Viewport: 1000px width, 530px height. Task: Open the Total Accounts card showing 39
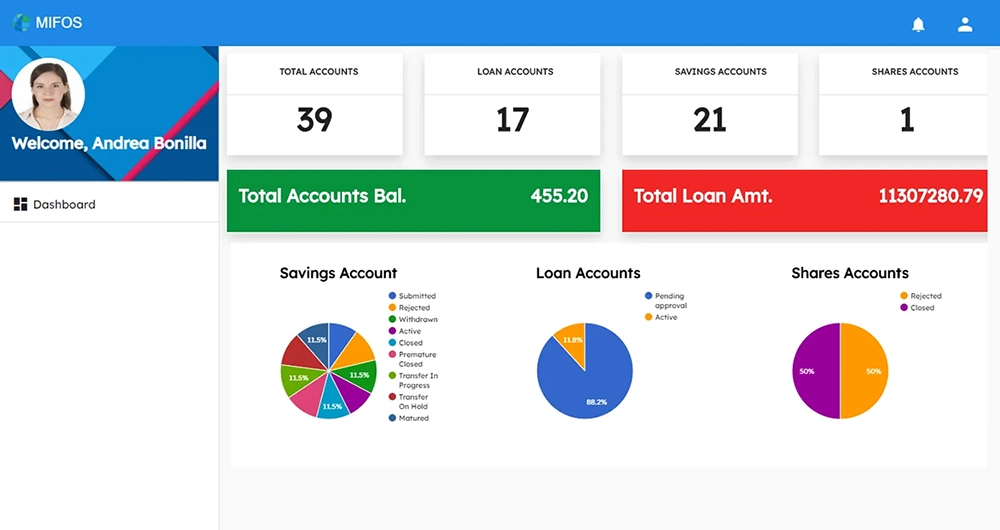314,104
